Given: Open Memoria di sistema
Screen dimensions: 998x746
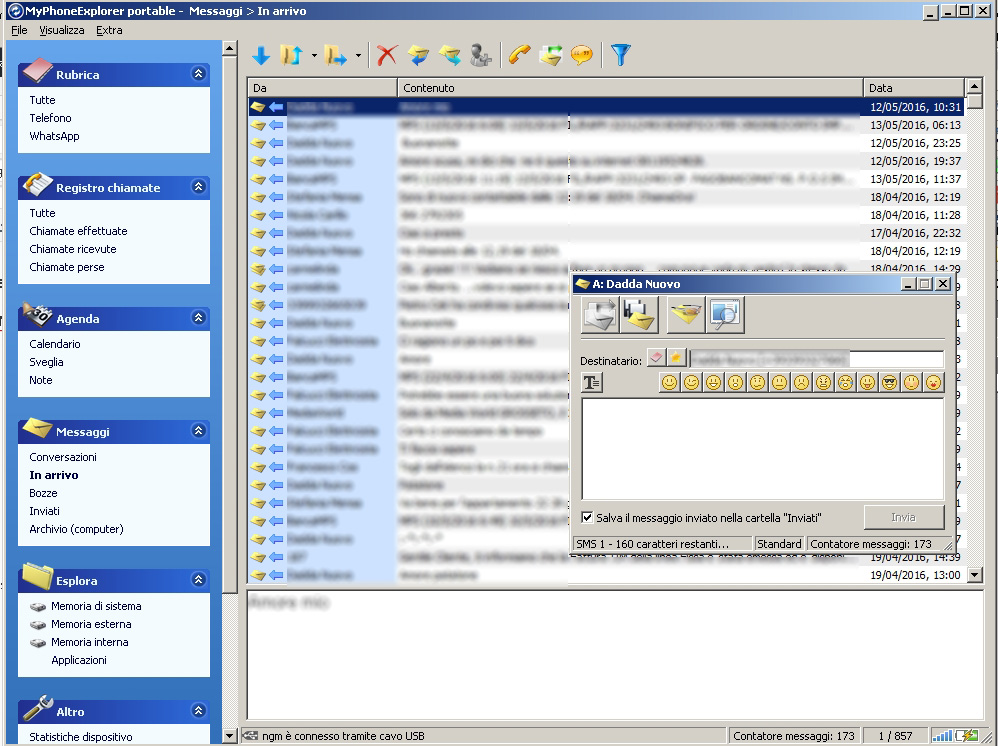Looking at the screenshot, I should point(96,606).
